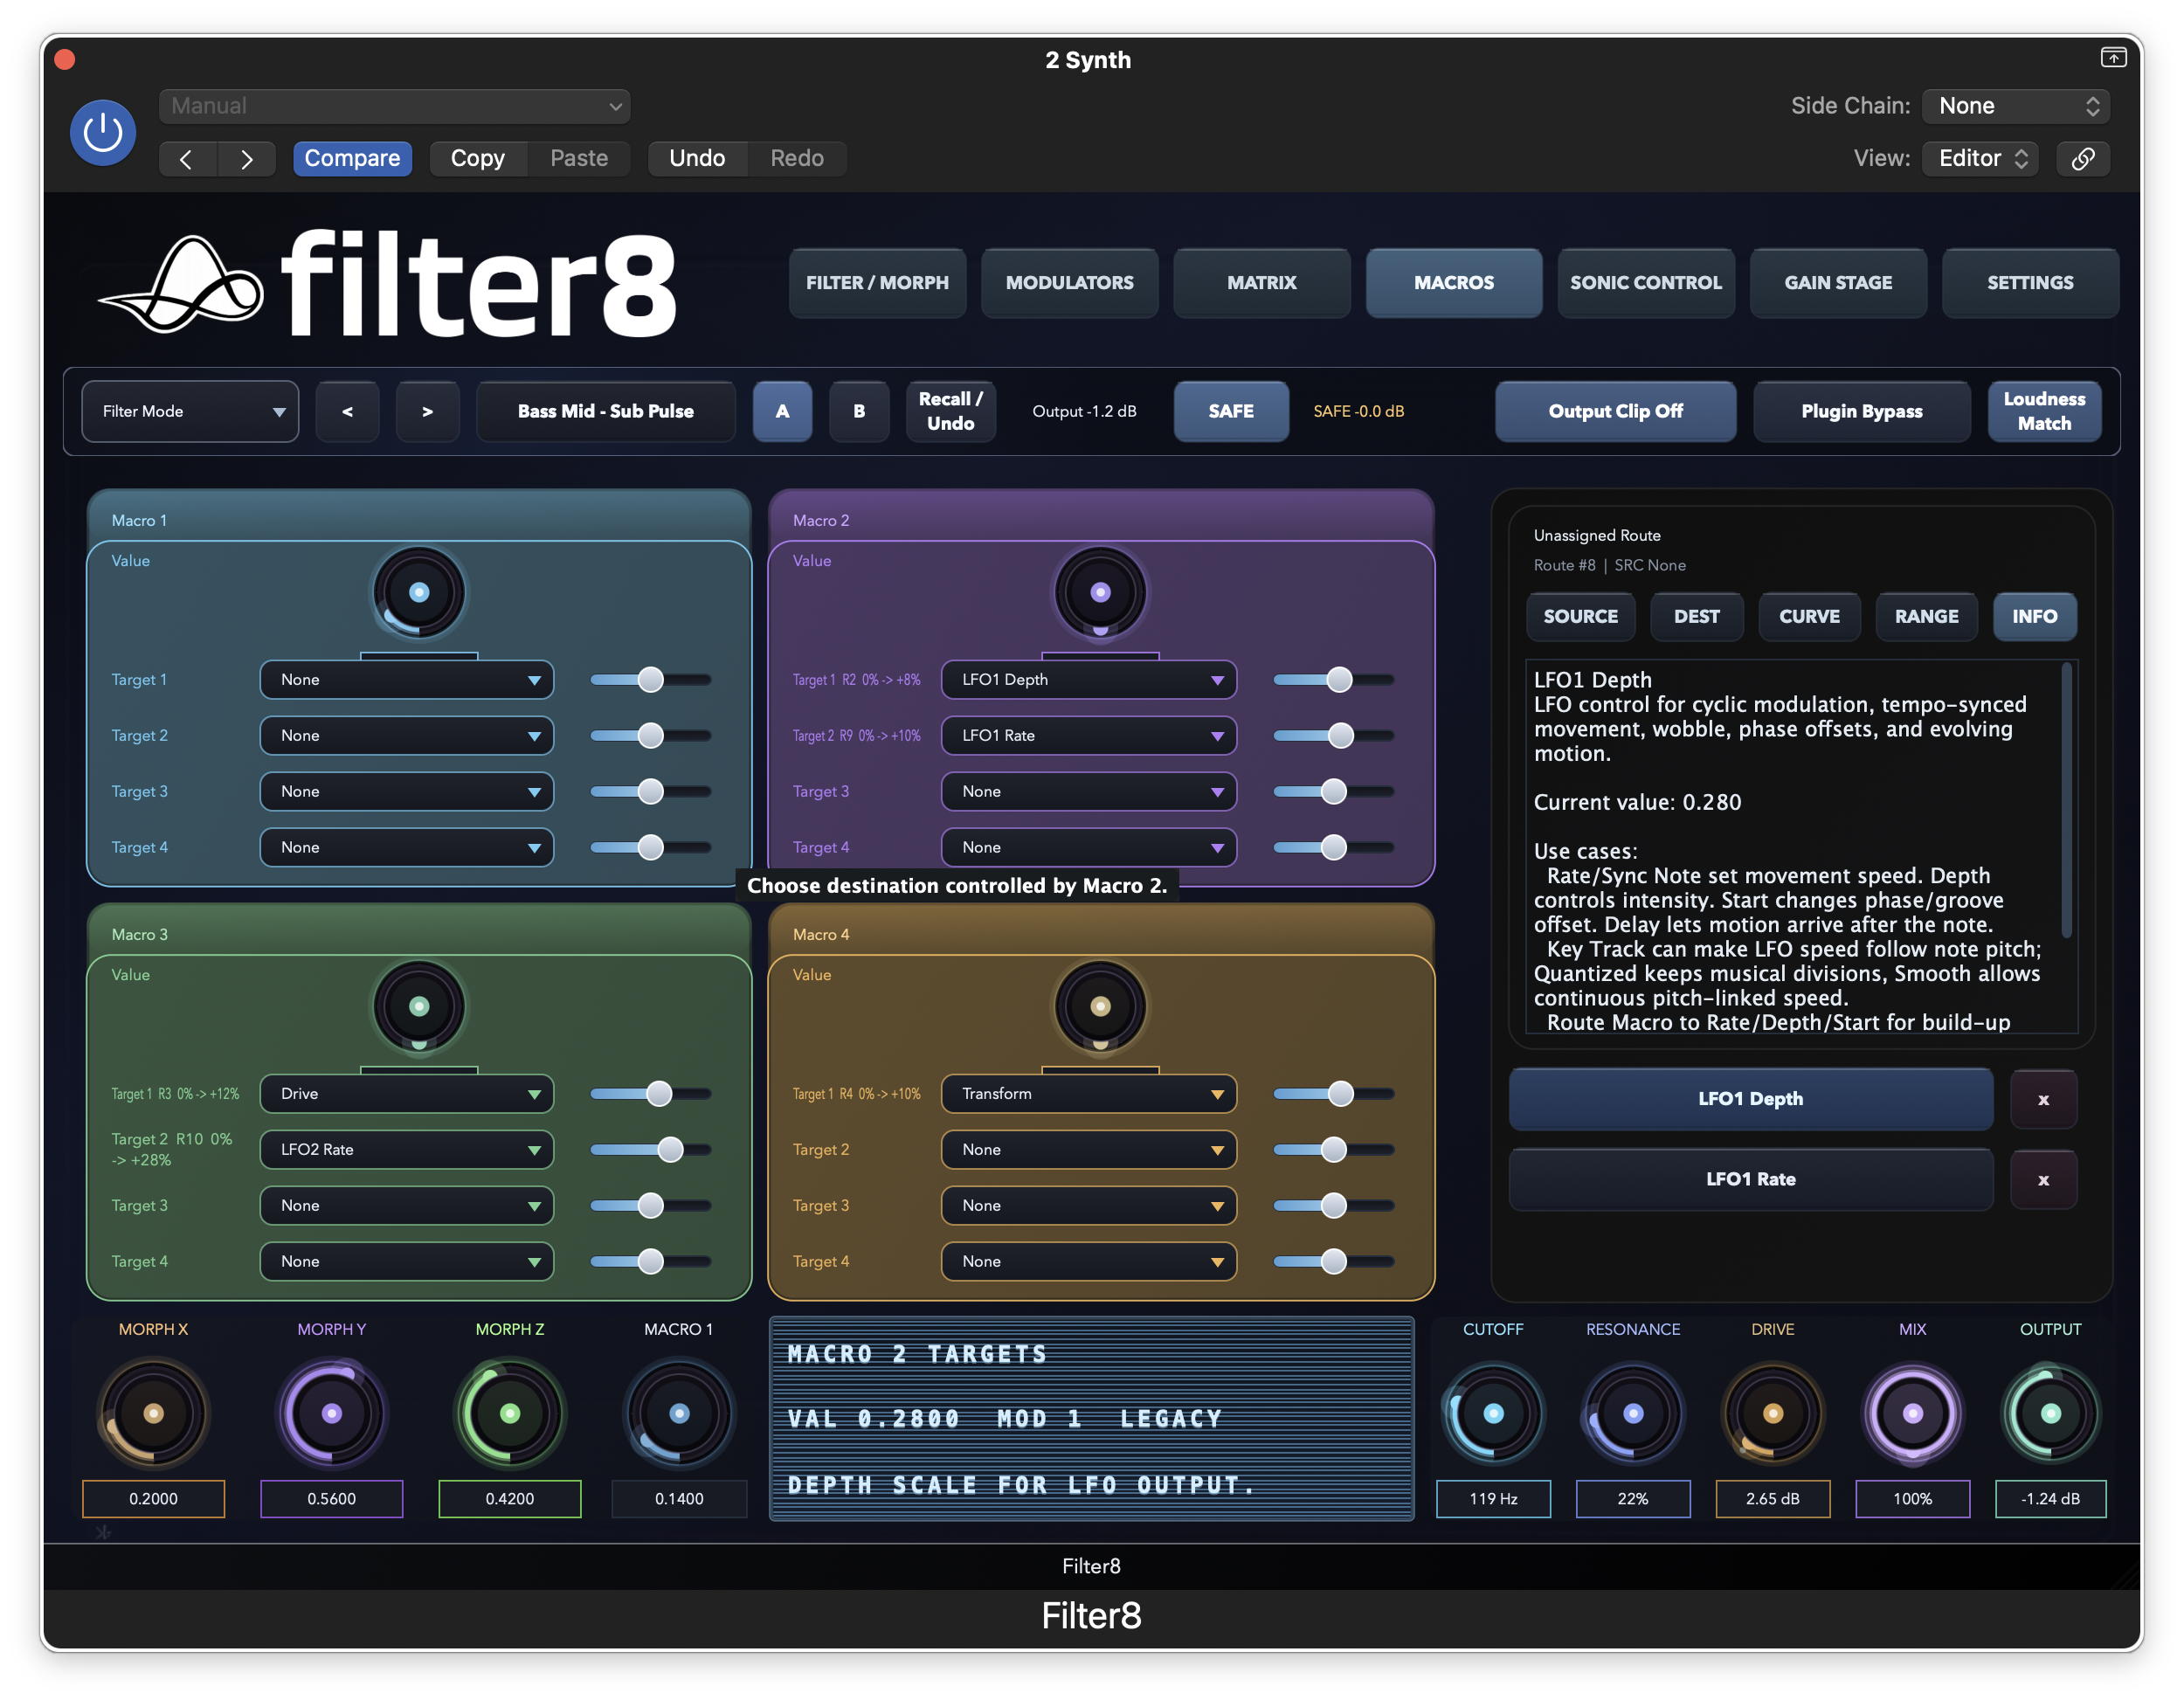Click the Macro 4 Value knob
This screenshot has width=2184, height=1700.
tap(1100, 1007)
